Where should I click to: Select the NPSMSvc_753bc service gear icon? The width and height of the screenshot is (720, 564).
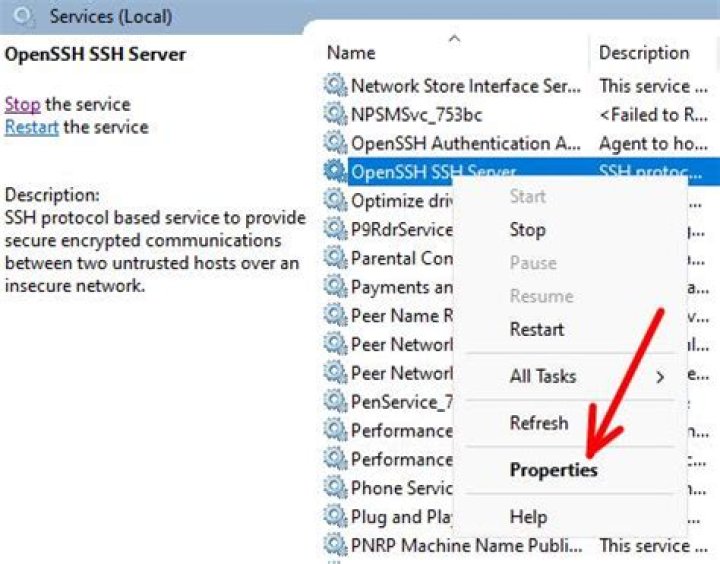(335, 114)
